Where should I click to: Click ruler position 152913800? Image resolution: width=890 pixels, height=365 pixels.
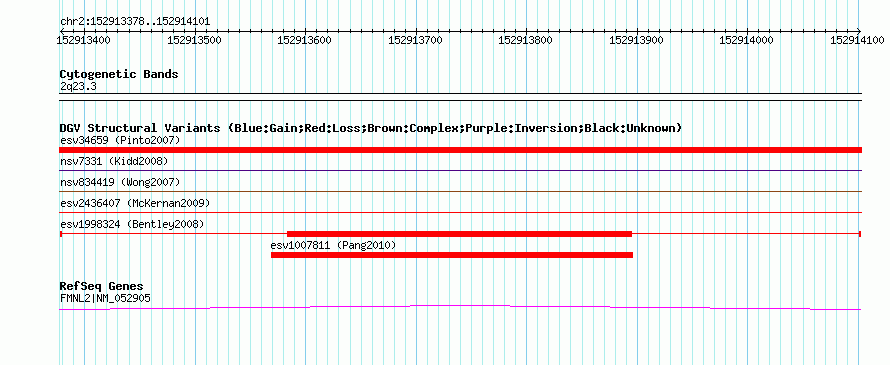click(x=526, y=40)
